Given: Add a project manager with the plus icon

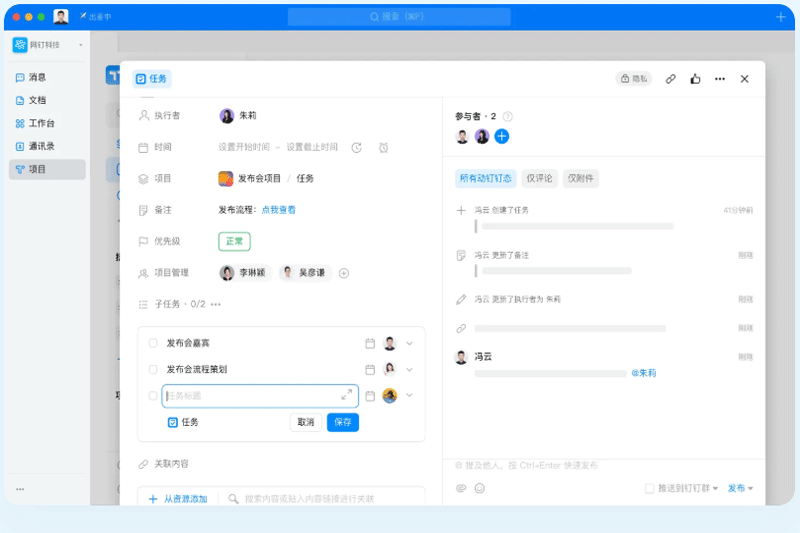Looking at the screenshot, I should (344, 273).
